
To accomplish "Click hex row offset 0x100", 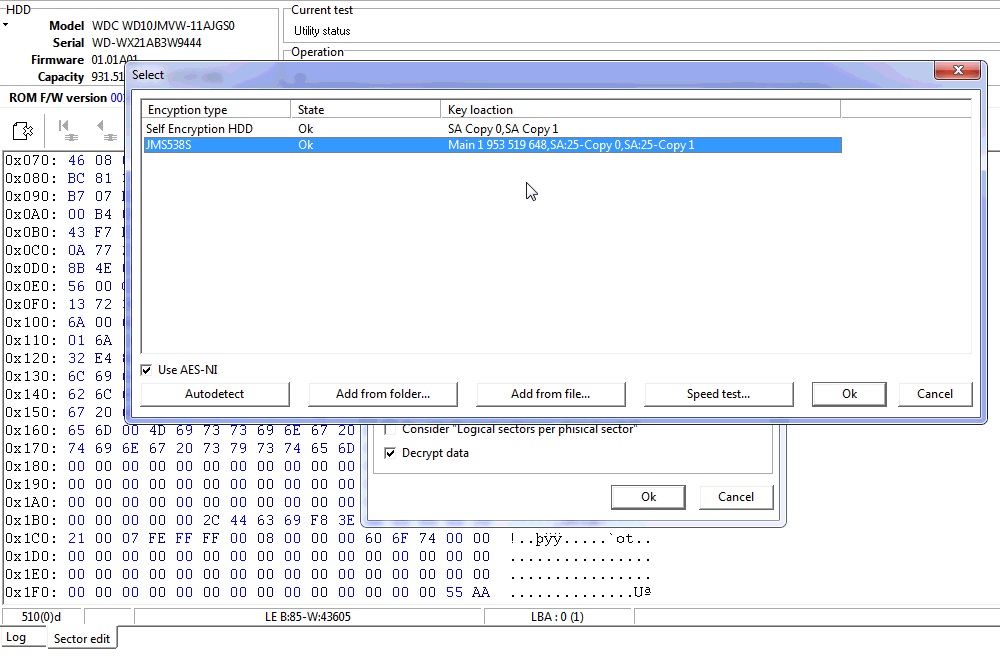I will coord(31,323).
